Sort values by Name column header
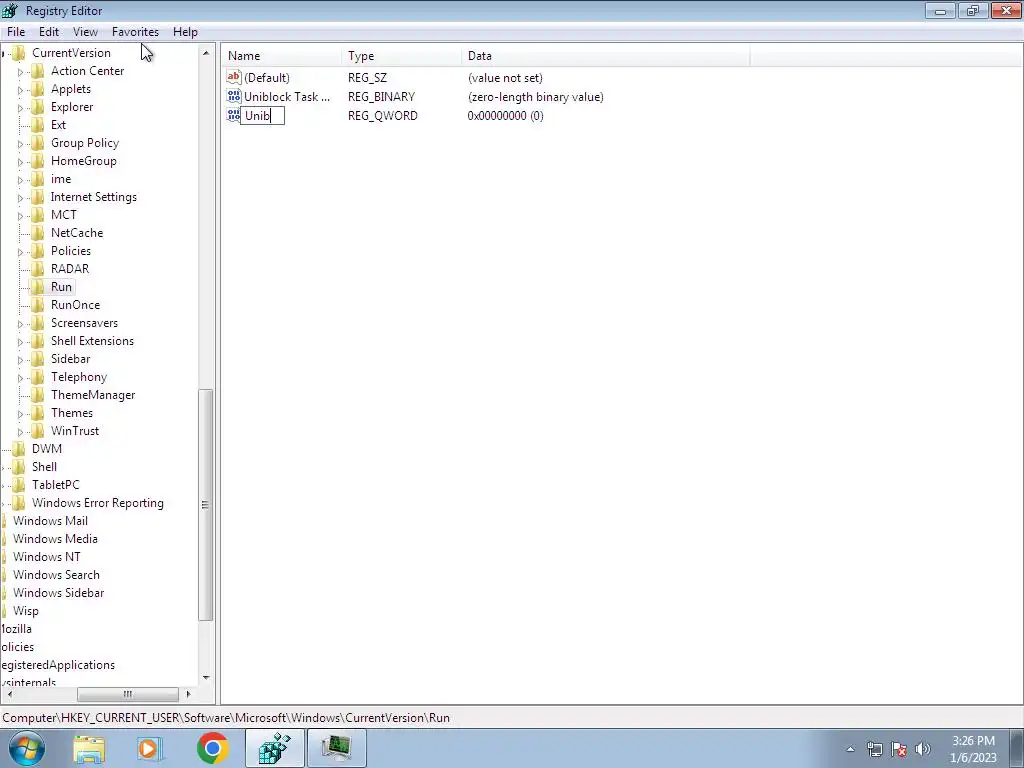 click(281, 56)
